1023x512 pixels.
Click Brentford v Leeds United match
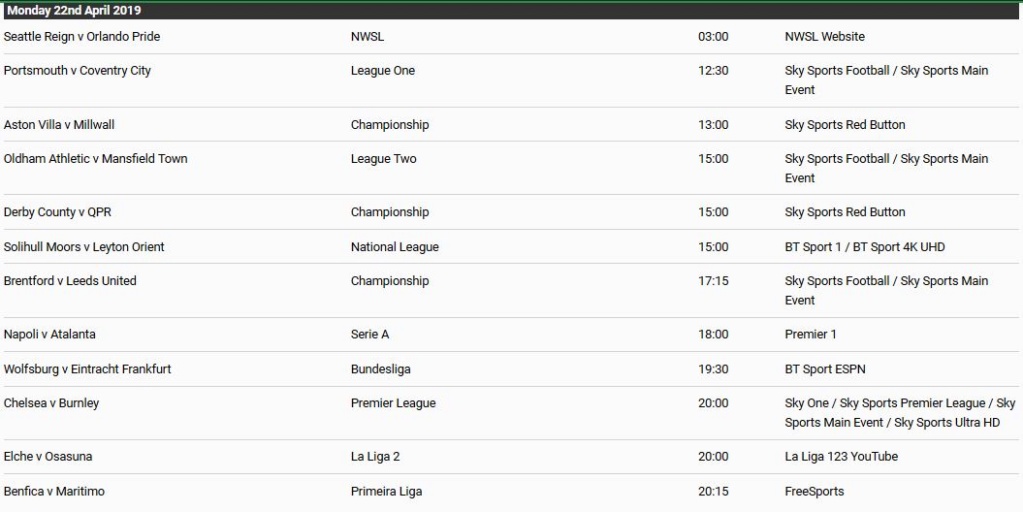click(70, 281)
